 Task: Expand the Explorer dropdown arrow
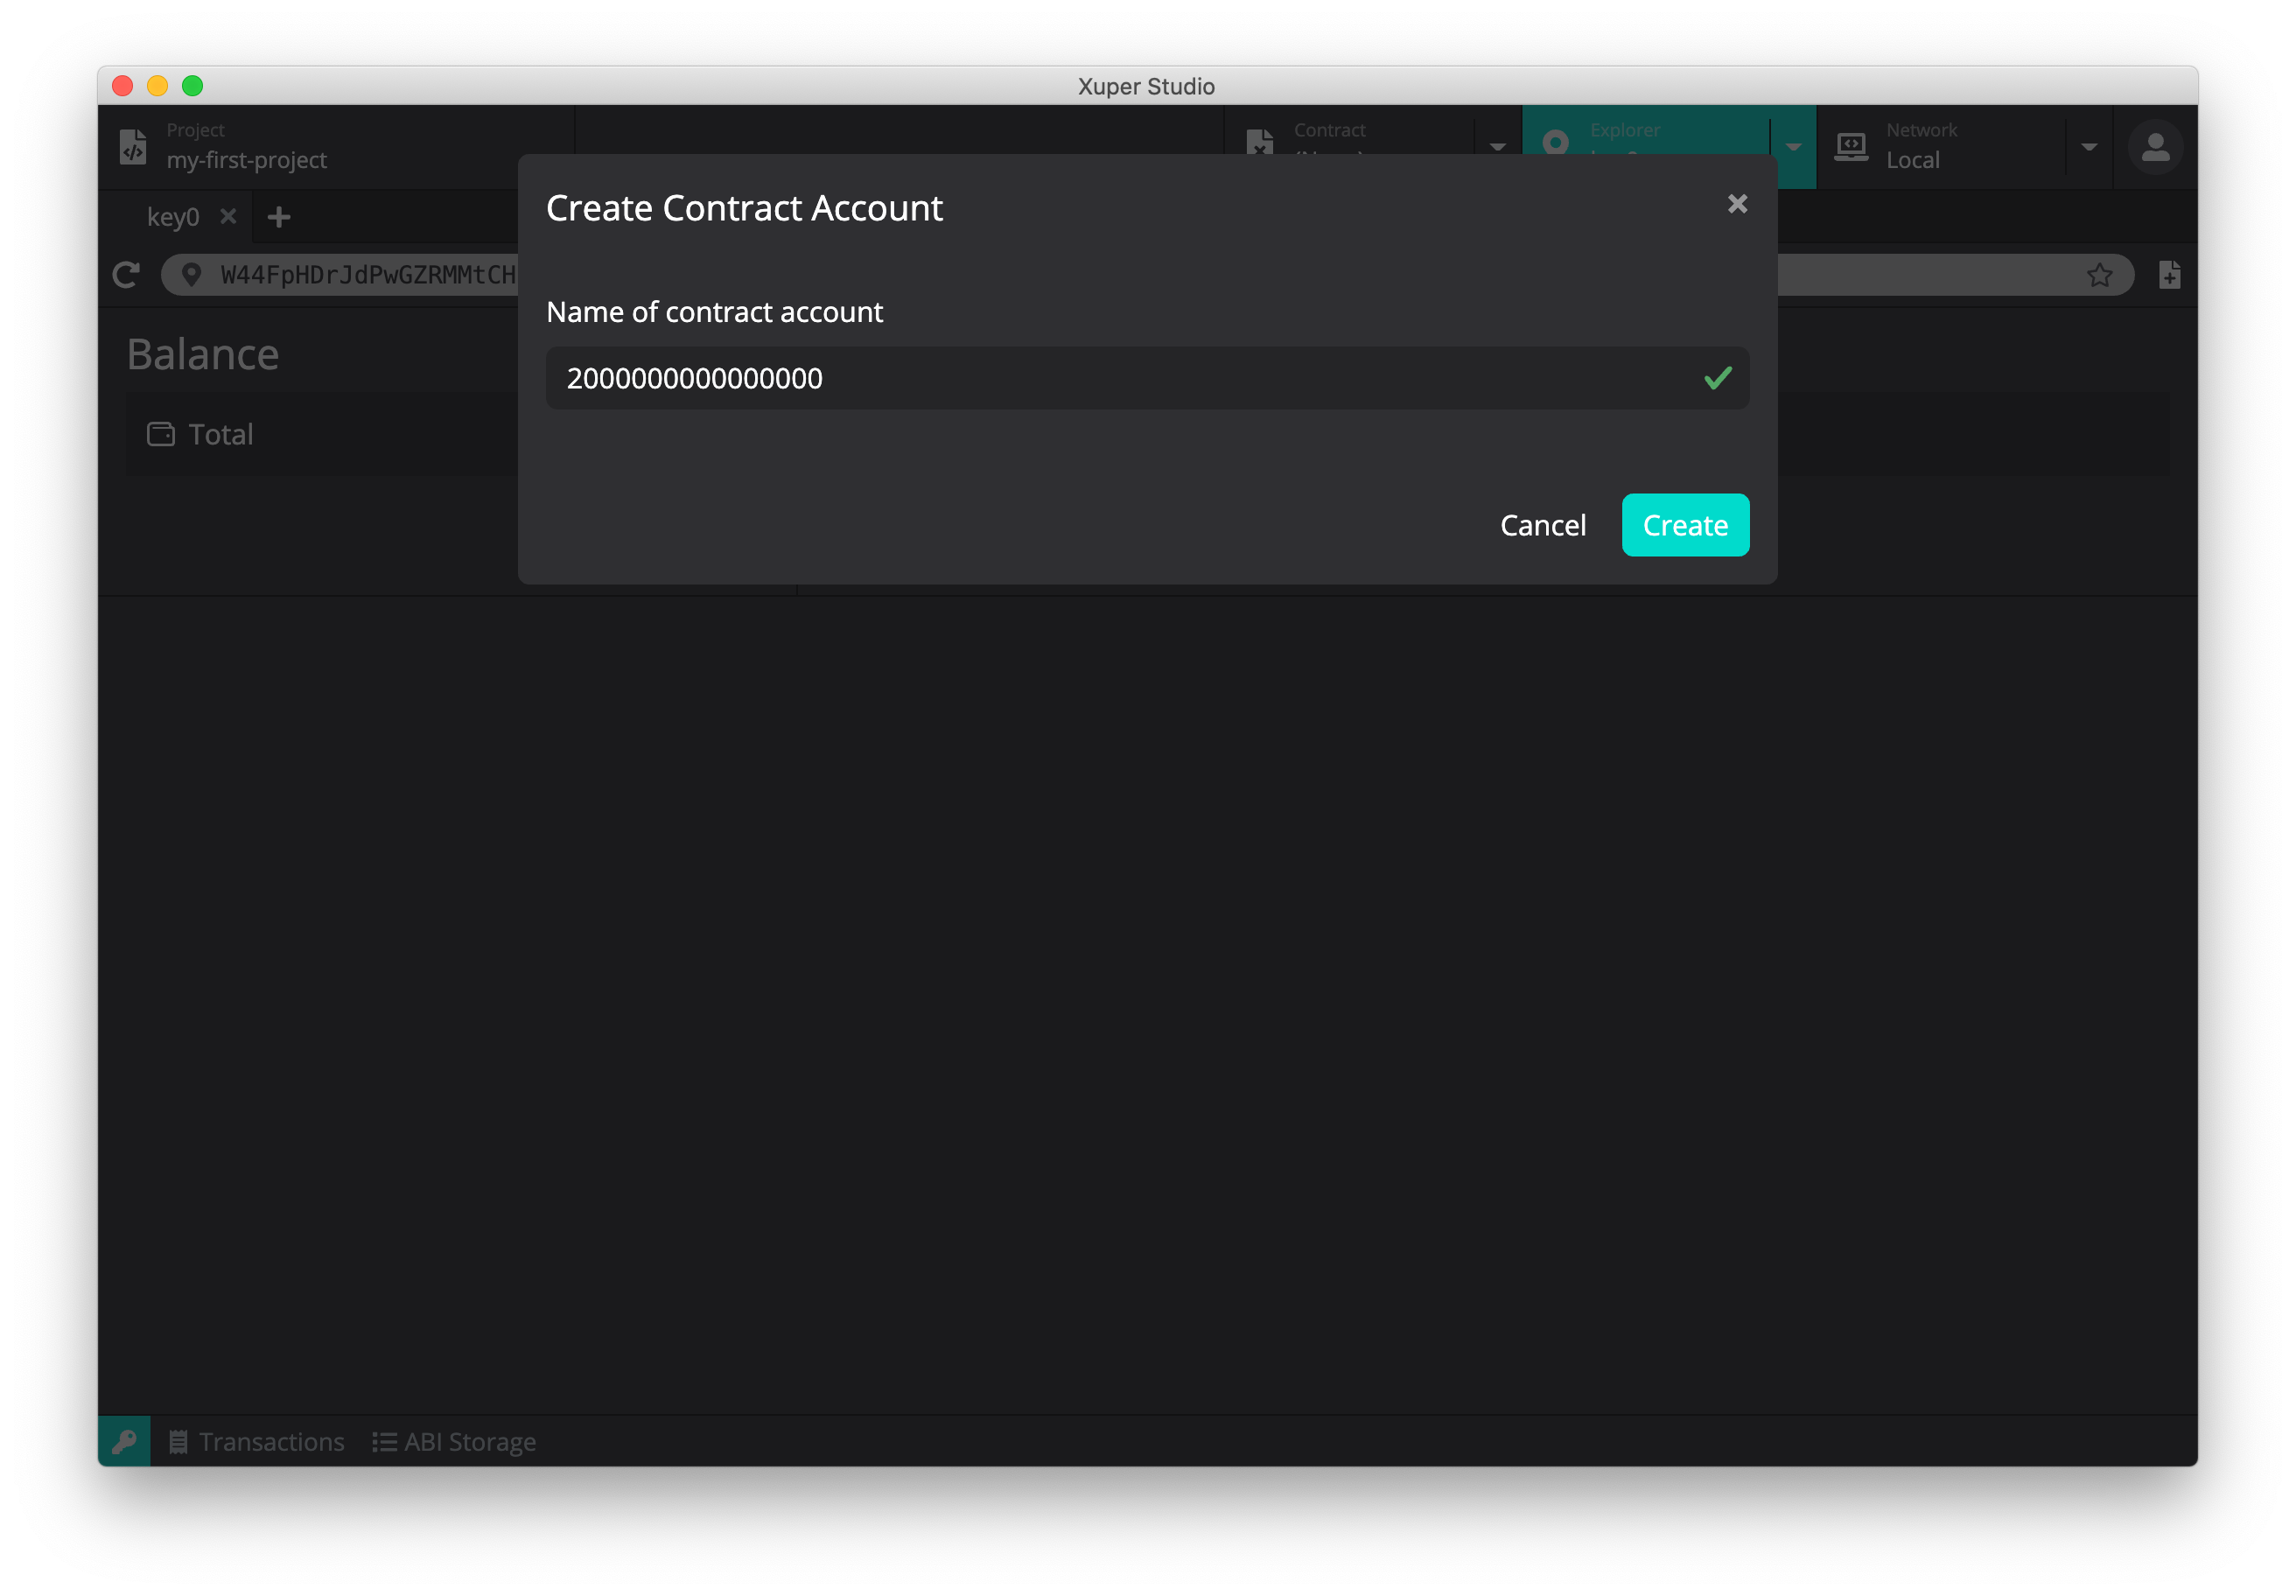coord(1793,147)
